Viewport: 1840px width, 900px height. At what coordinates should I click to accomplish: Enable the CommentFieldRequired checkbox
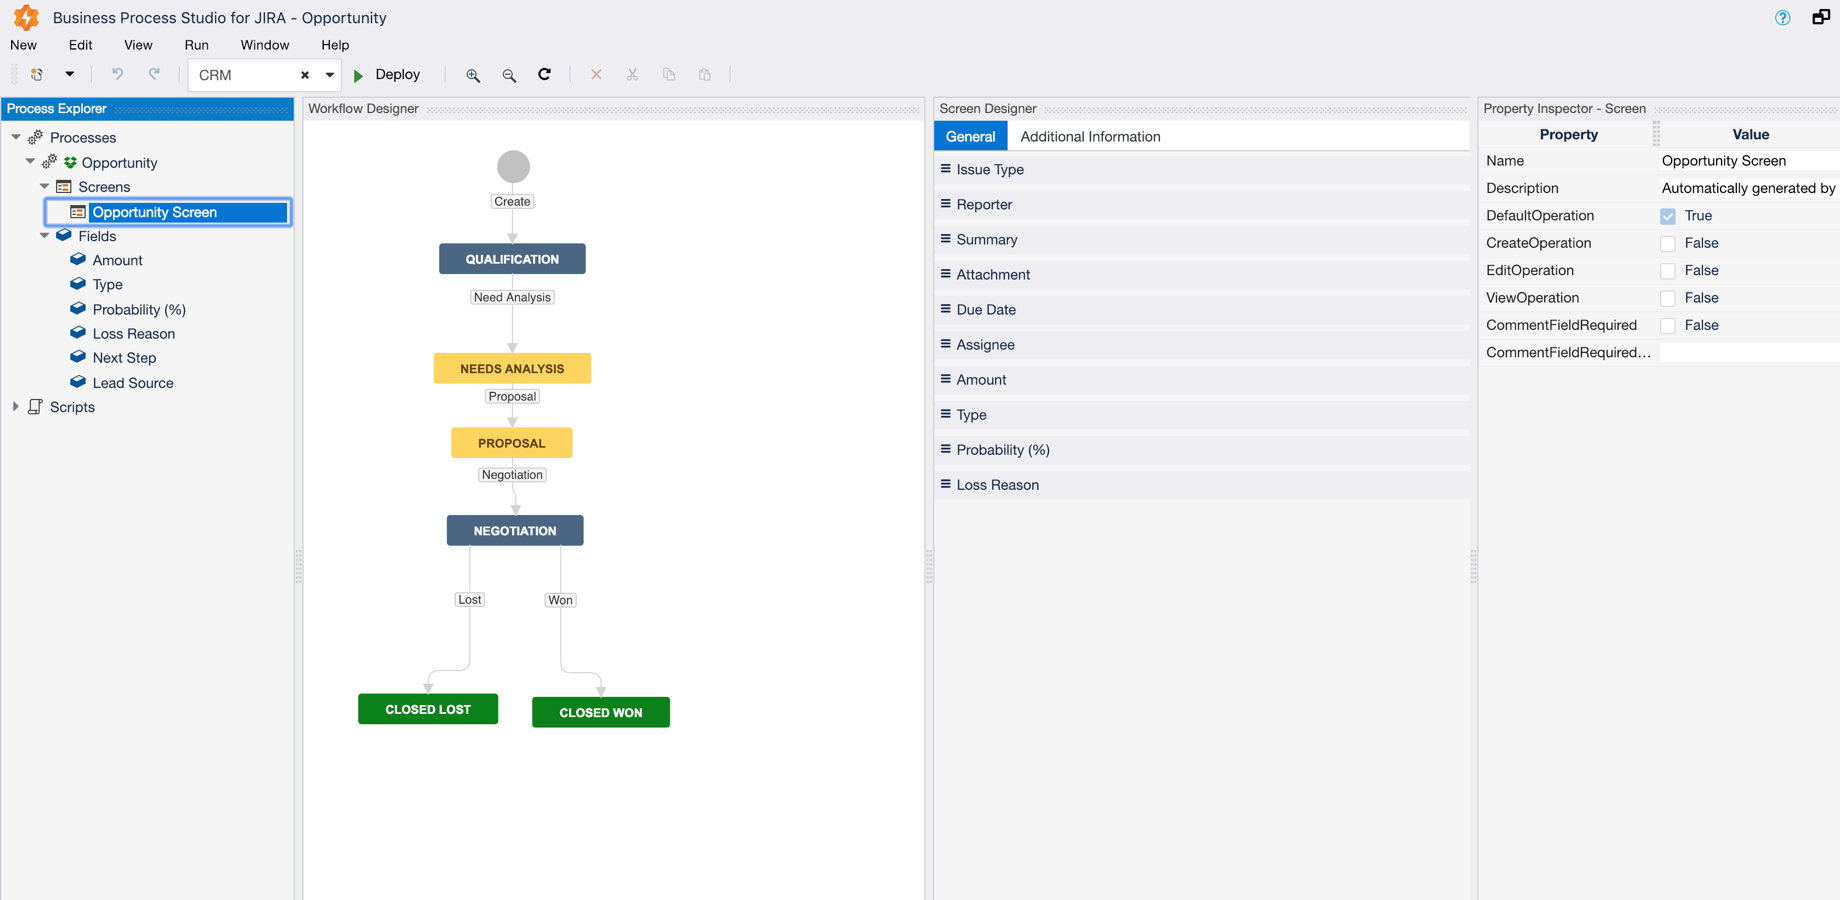[x=1668, y=325]
